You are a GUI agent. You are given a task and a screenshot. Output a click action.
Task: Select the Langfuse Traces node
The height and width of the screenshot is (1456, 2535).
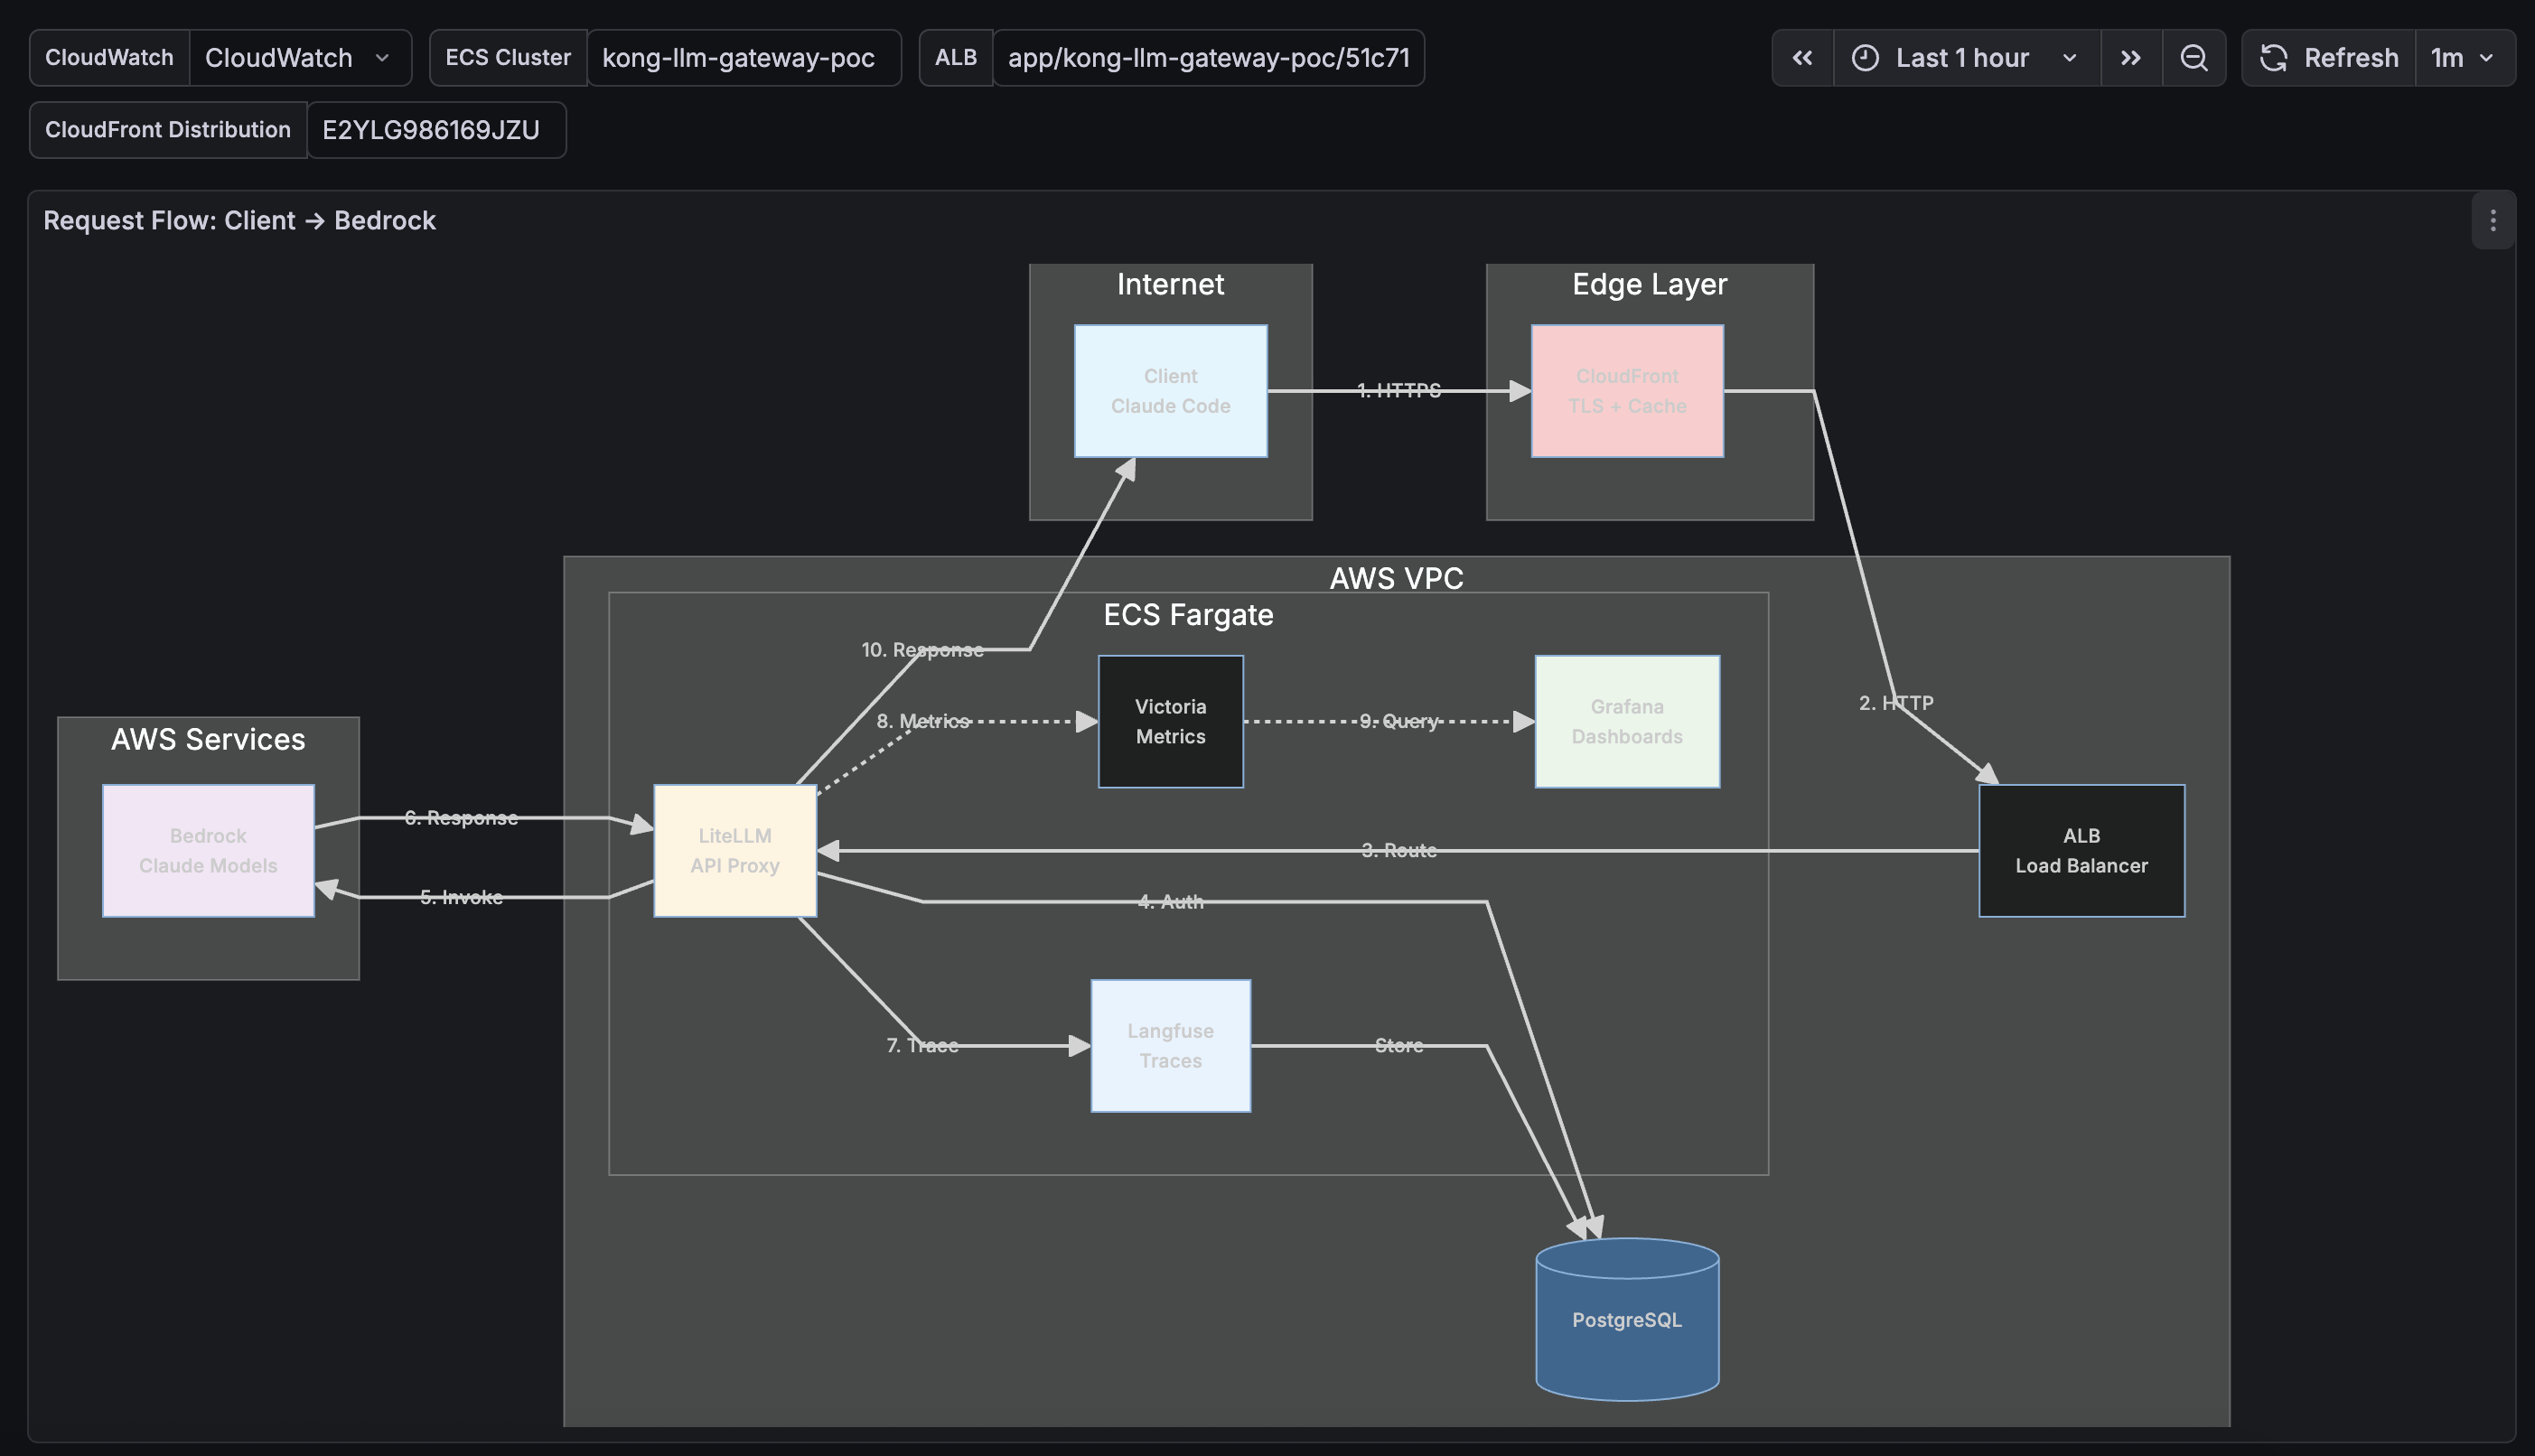tap(1170, 1045)
